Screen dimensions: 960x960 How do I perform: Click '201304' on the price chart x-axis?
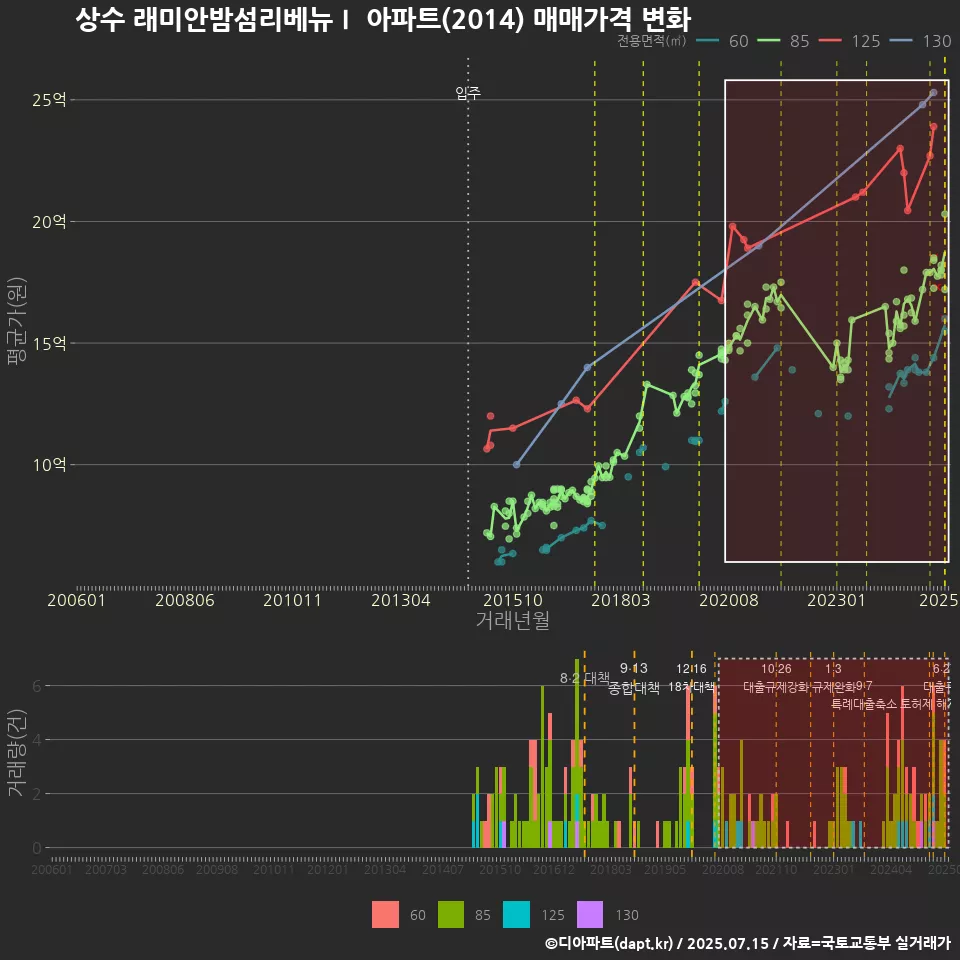[401, 600]
